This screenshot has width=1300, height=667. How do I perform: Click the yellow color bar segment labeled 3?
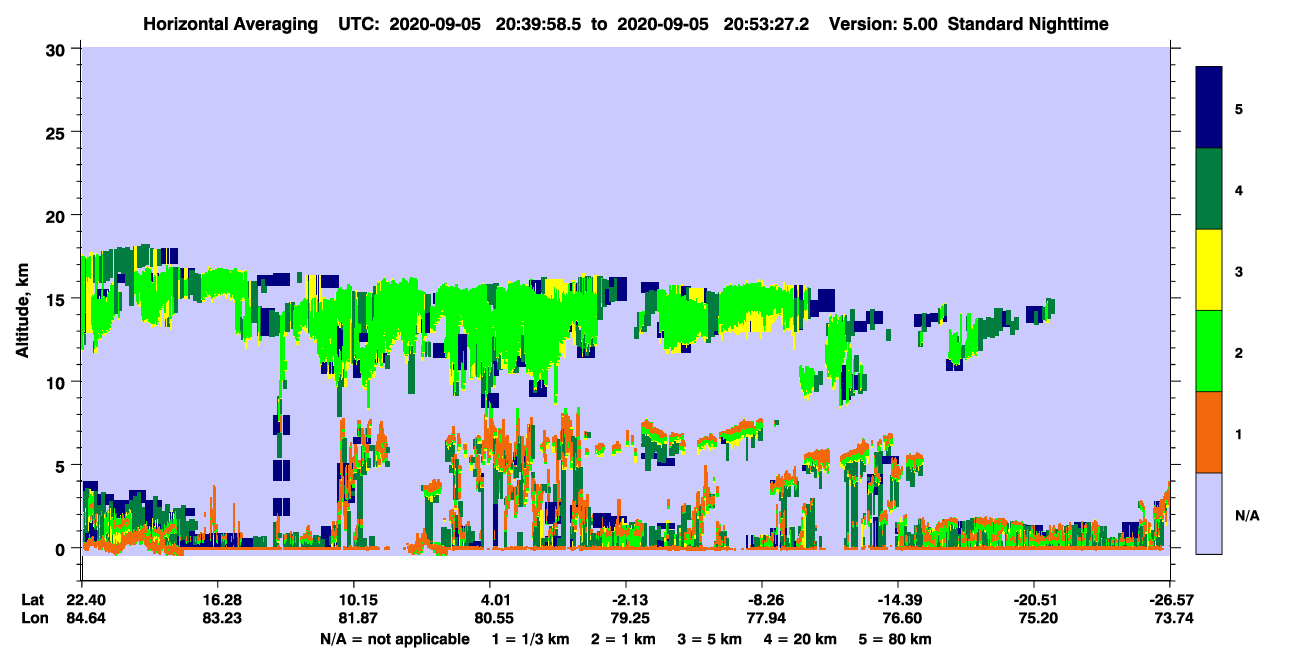click(1209, 270)
